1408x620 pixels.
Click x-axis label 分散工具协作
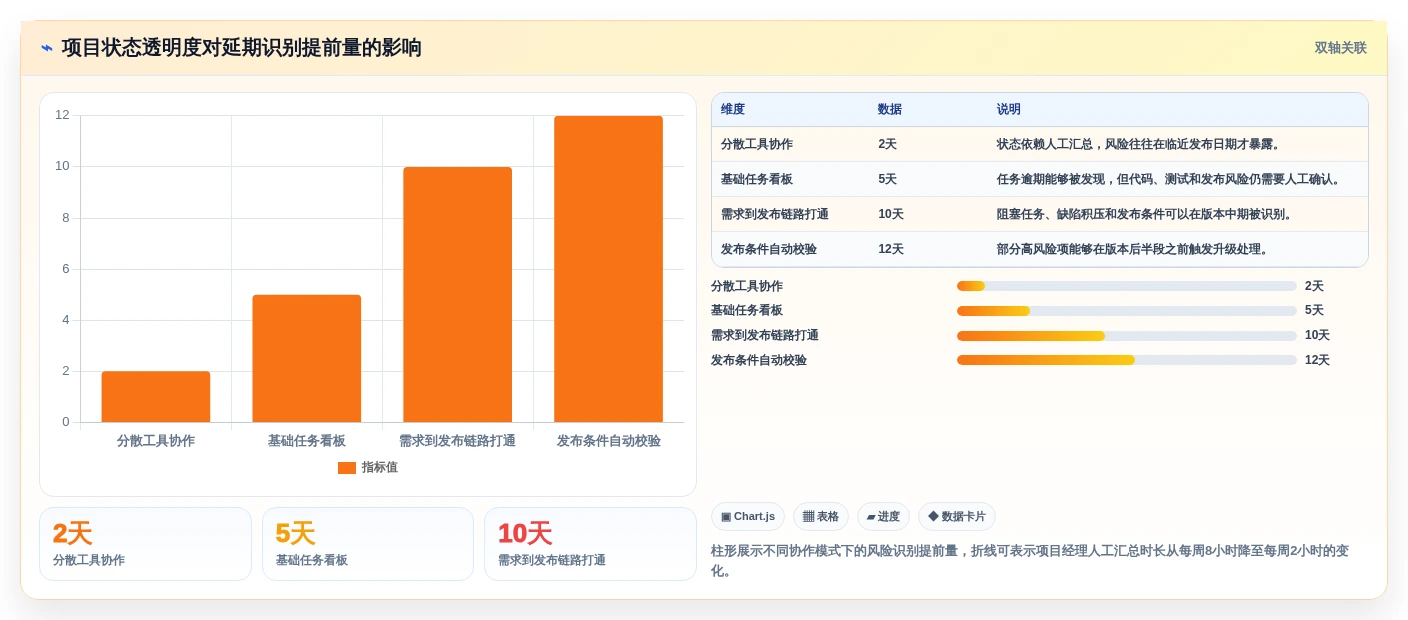pos(156,440)
